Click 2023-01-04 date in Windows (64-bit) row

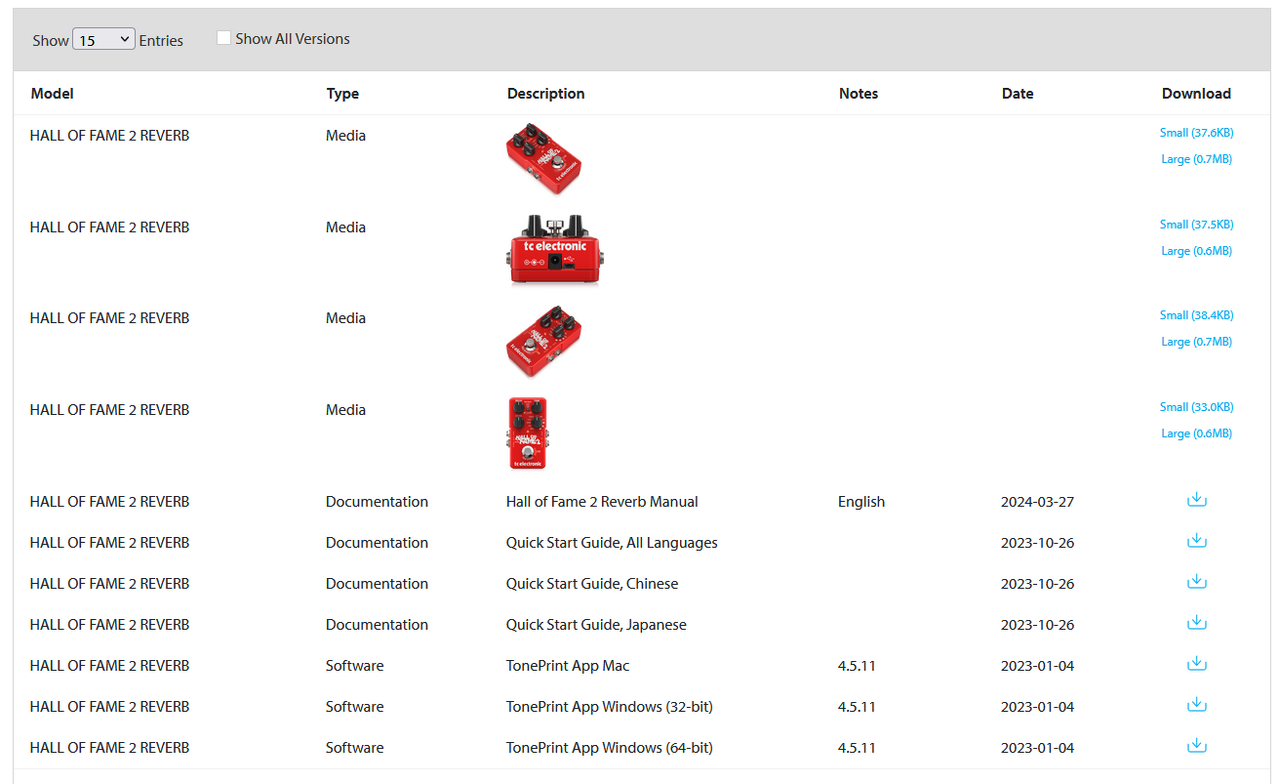(x=1037, y=748)
